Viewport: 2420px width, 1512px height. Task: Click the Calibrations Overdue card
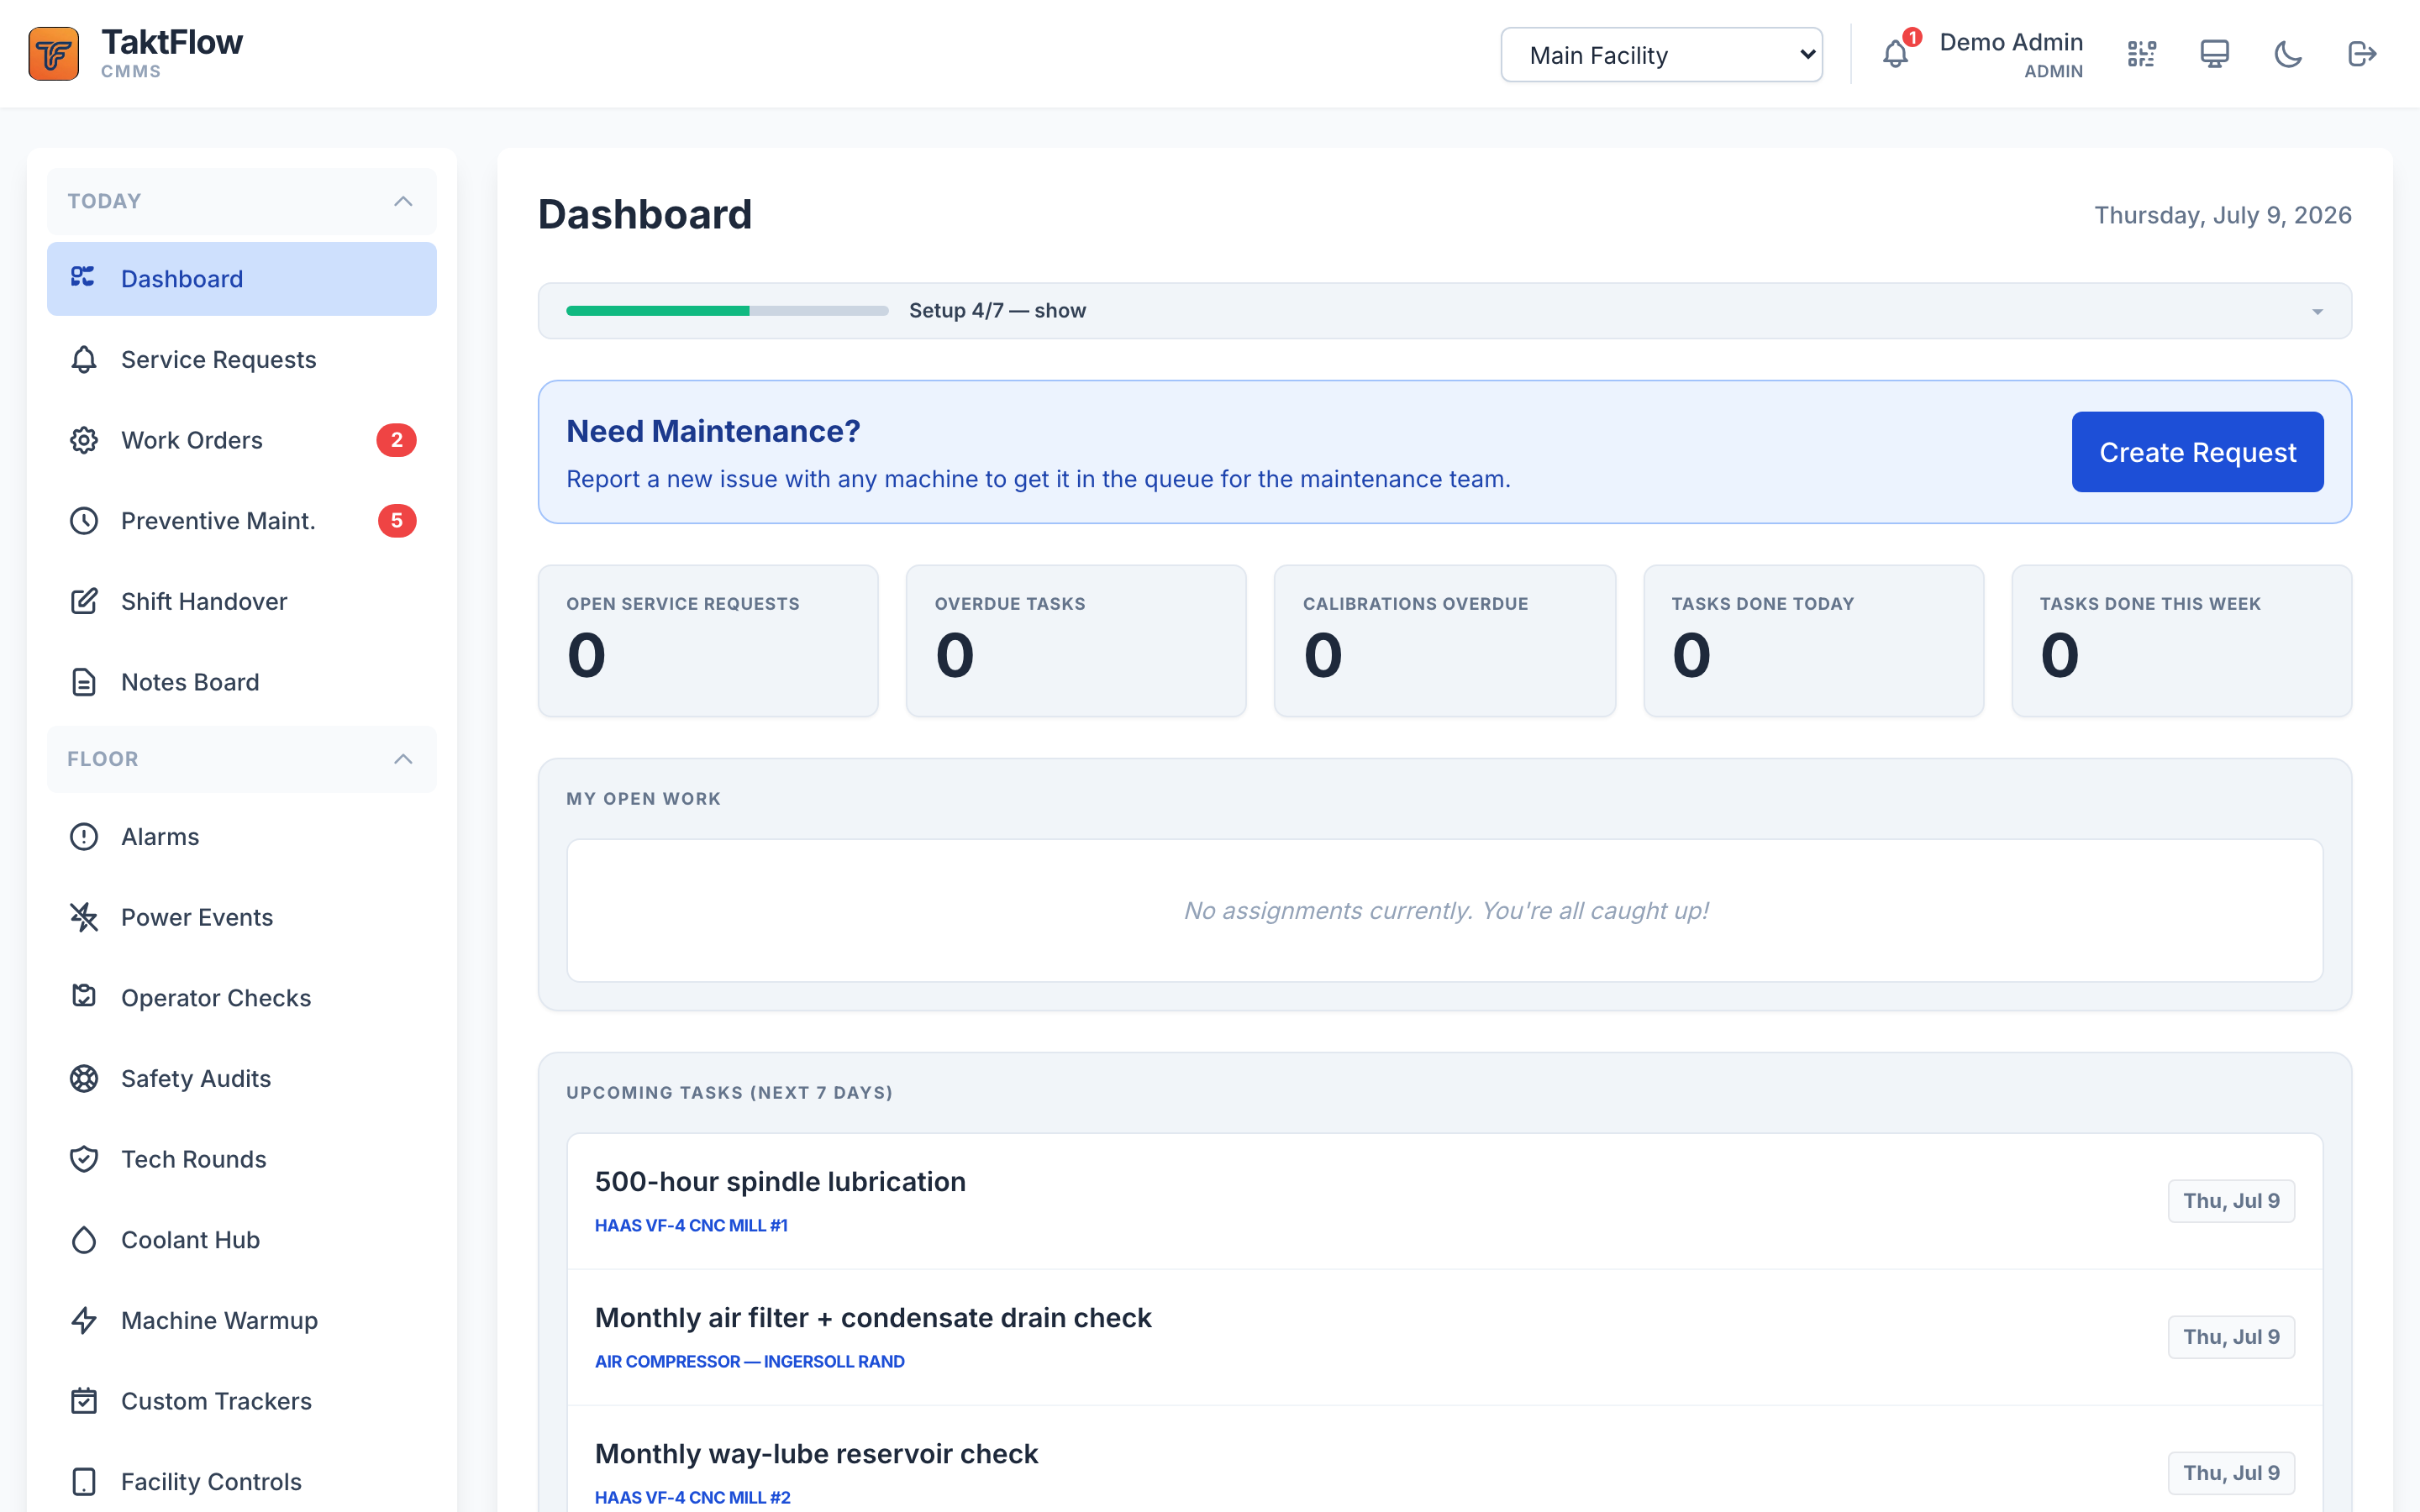pyautogui.click(x=1445, y=641)
